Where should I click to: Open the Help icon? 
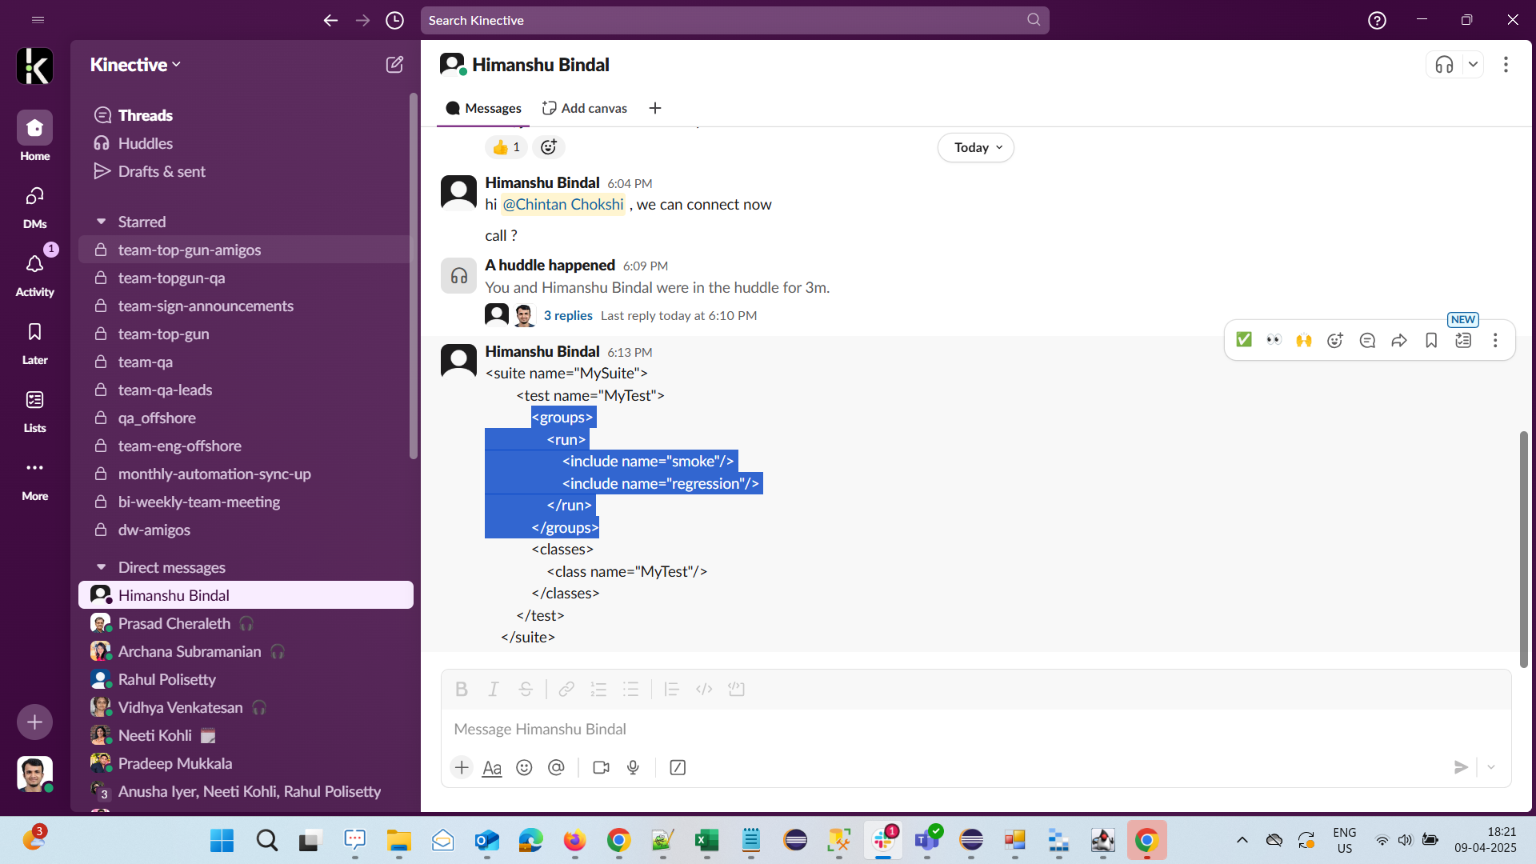[x=1377, y=20]
